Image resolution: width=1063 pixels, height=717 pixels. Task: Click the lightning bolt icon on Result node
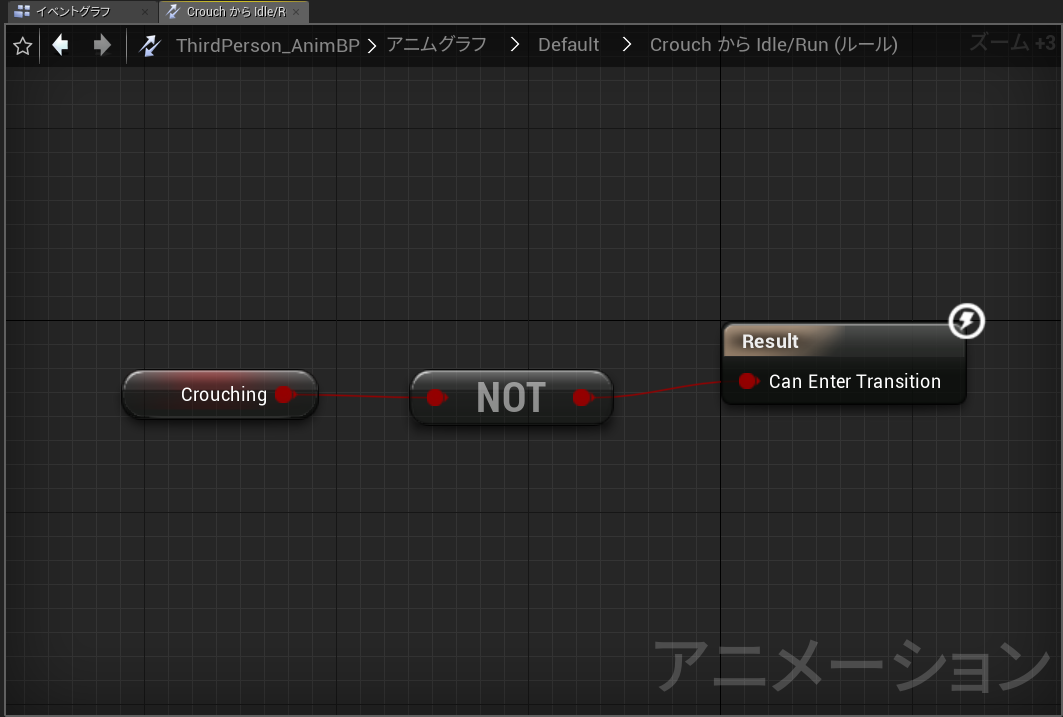click(x=966, y=321)
